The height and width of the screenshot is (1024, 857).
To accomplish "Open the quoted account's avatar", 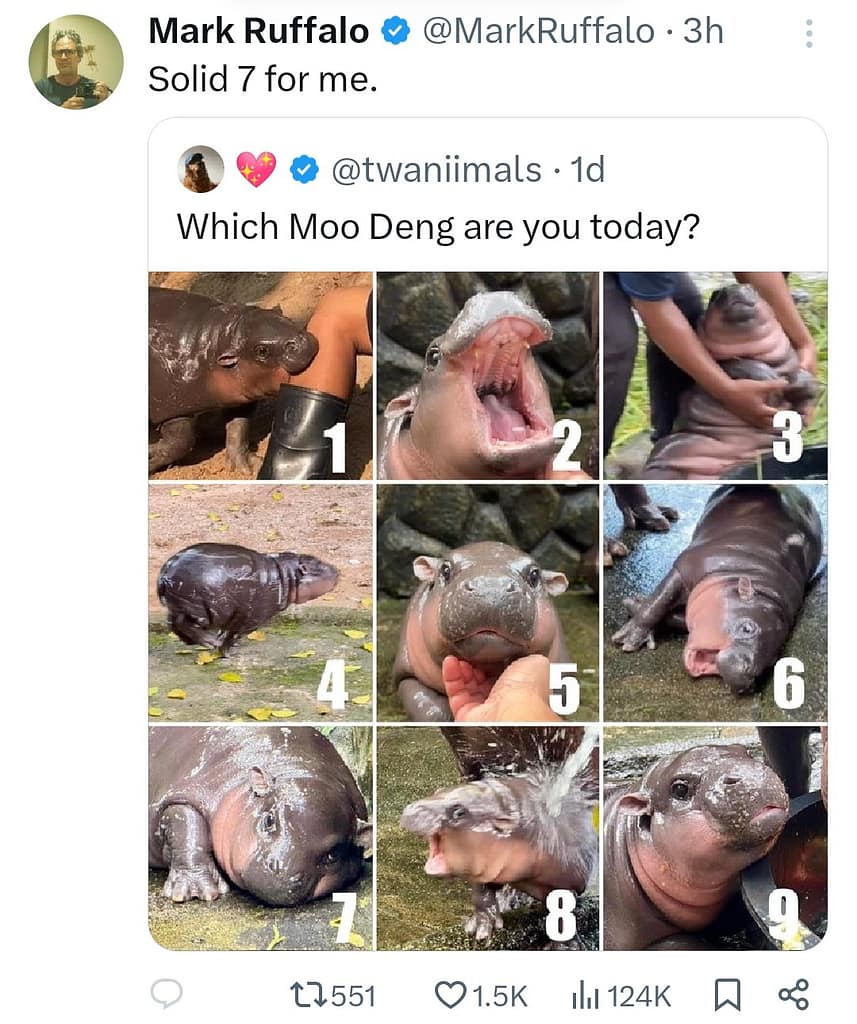I will pyautogui.click(x=201, y=169).
